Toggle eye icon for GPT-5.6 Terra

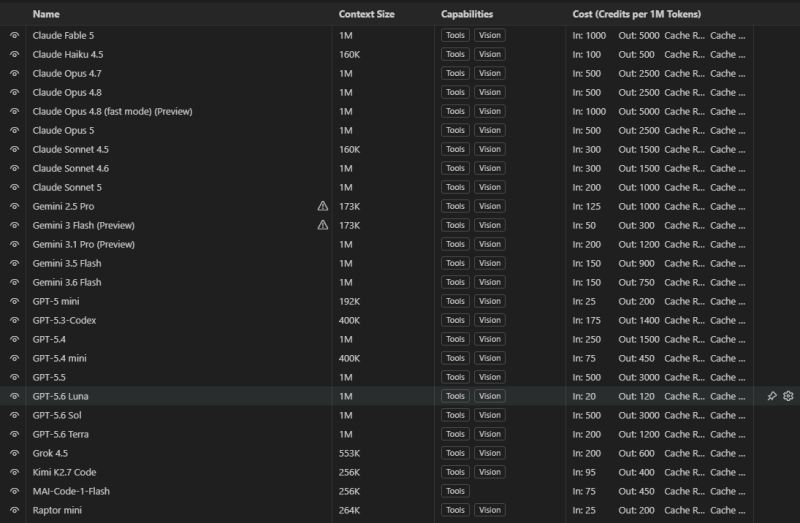click(14, 434)
